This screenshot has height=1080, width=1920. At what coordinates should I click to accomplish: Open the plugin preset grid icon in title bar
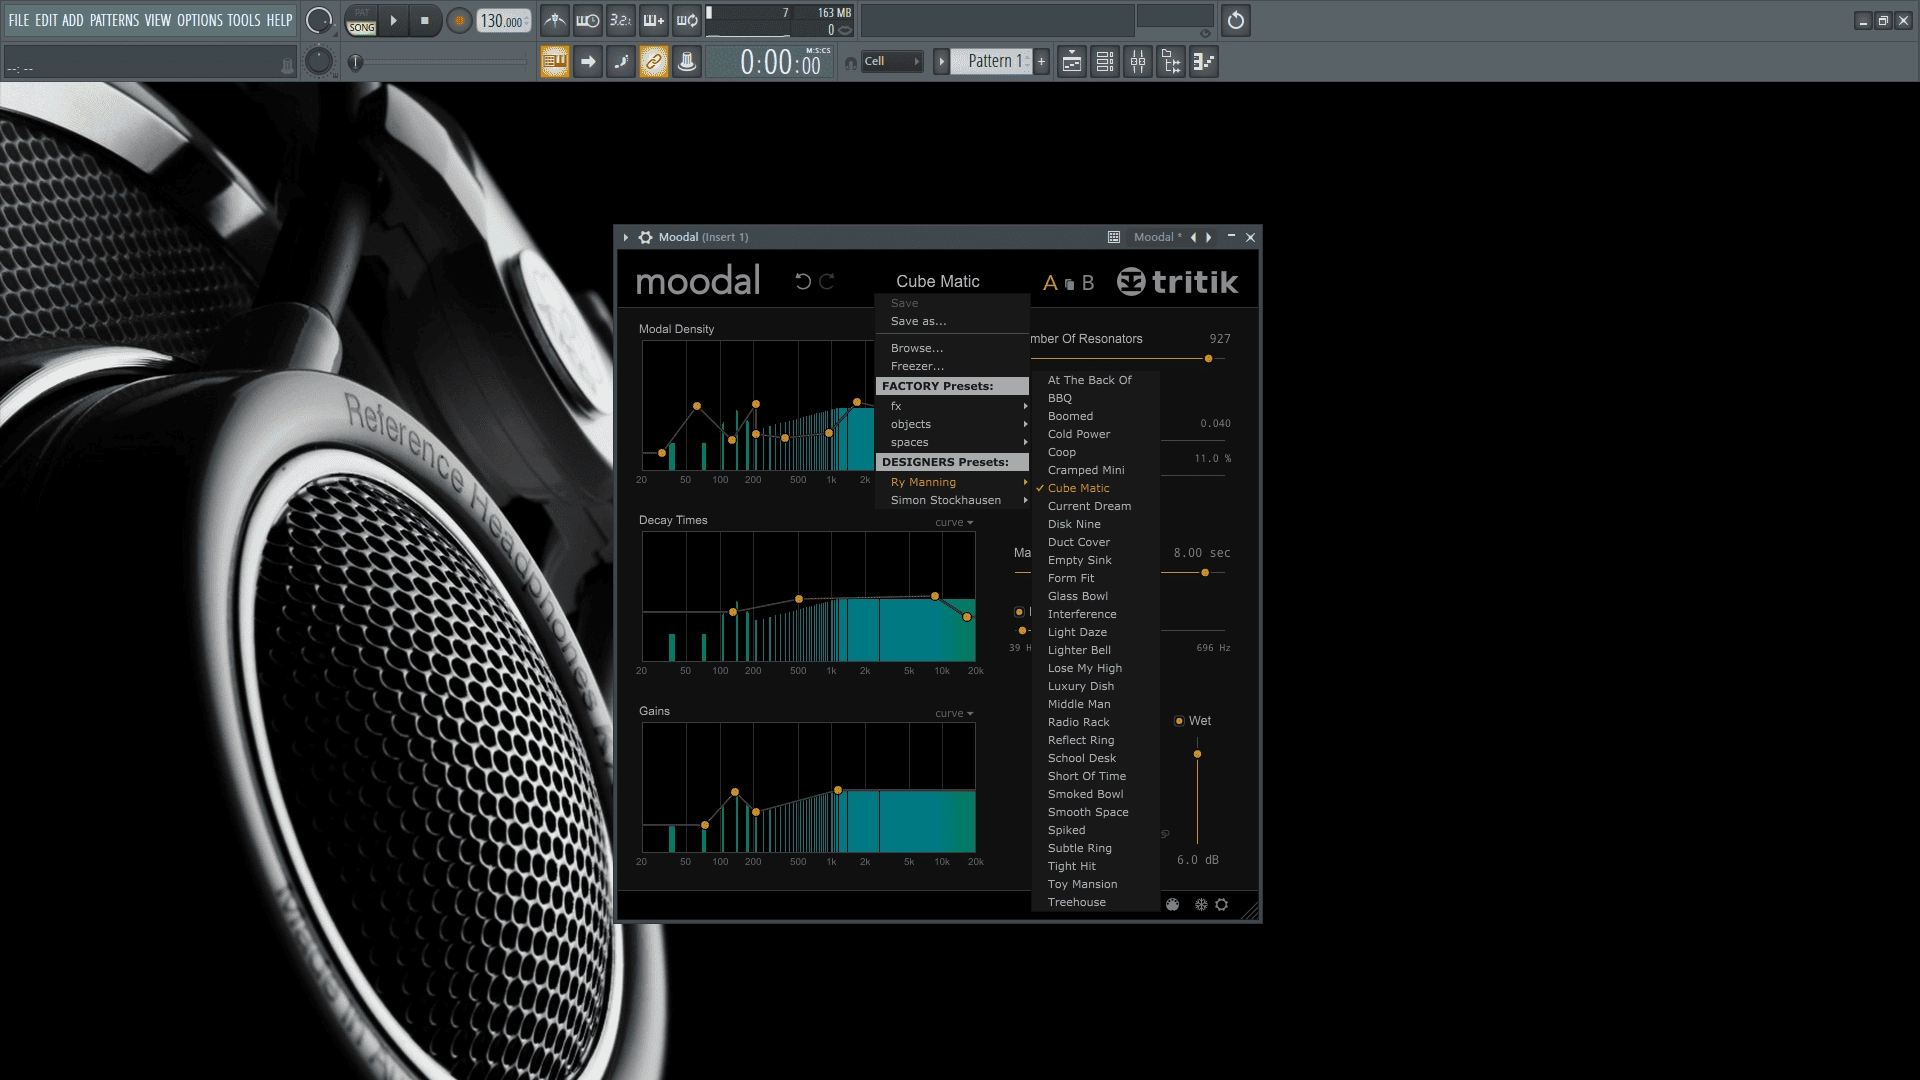click(1113, 237)
